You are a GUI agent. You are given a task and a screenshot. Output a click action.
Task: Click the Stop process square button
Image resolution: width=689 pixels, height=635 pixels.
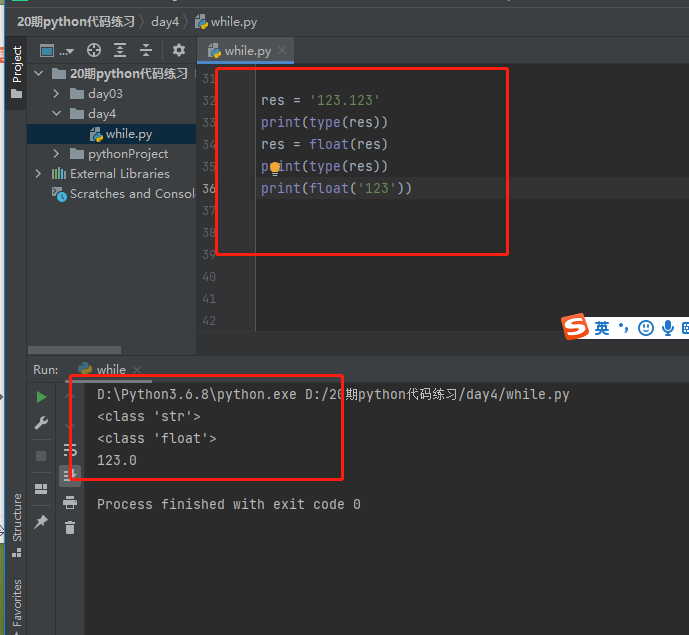(41, 456)
